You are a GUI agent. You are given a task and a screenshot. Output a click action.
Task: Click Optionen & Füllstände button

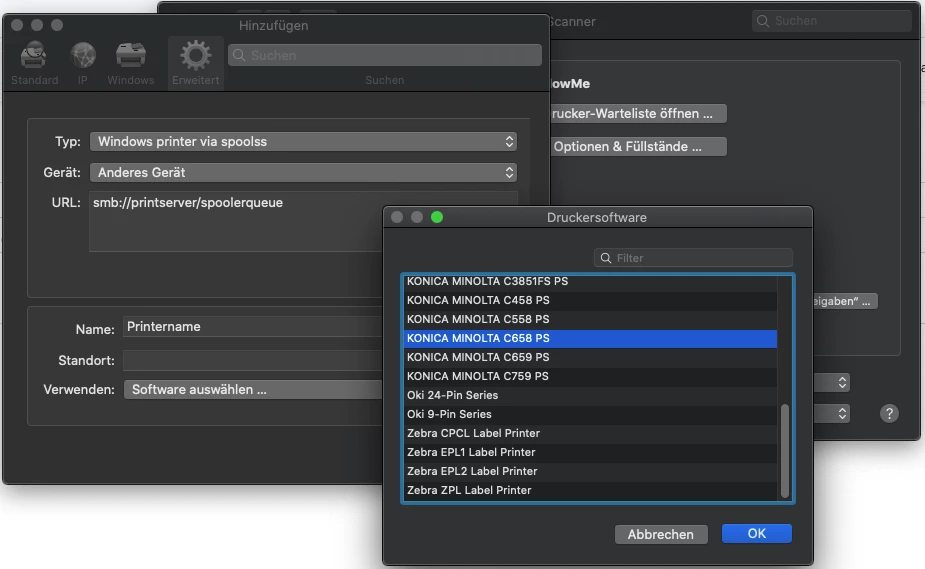(637, 146)
